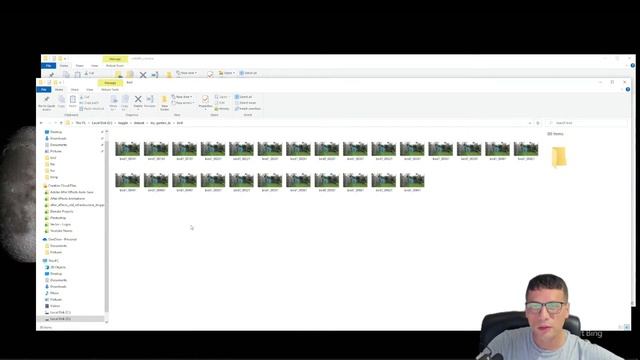Switch to the View ribbon tab
Viewport: 640px width, 360px height.
pyautogui.click(x=89, y=89)
